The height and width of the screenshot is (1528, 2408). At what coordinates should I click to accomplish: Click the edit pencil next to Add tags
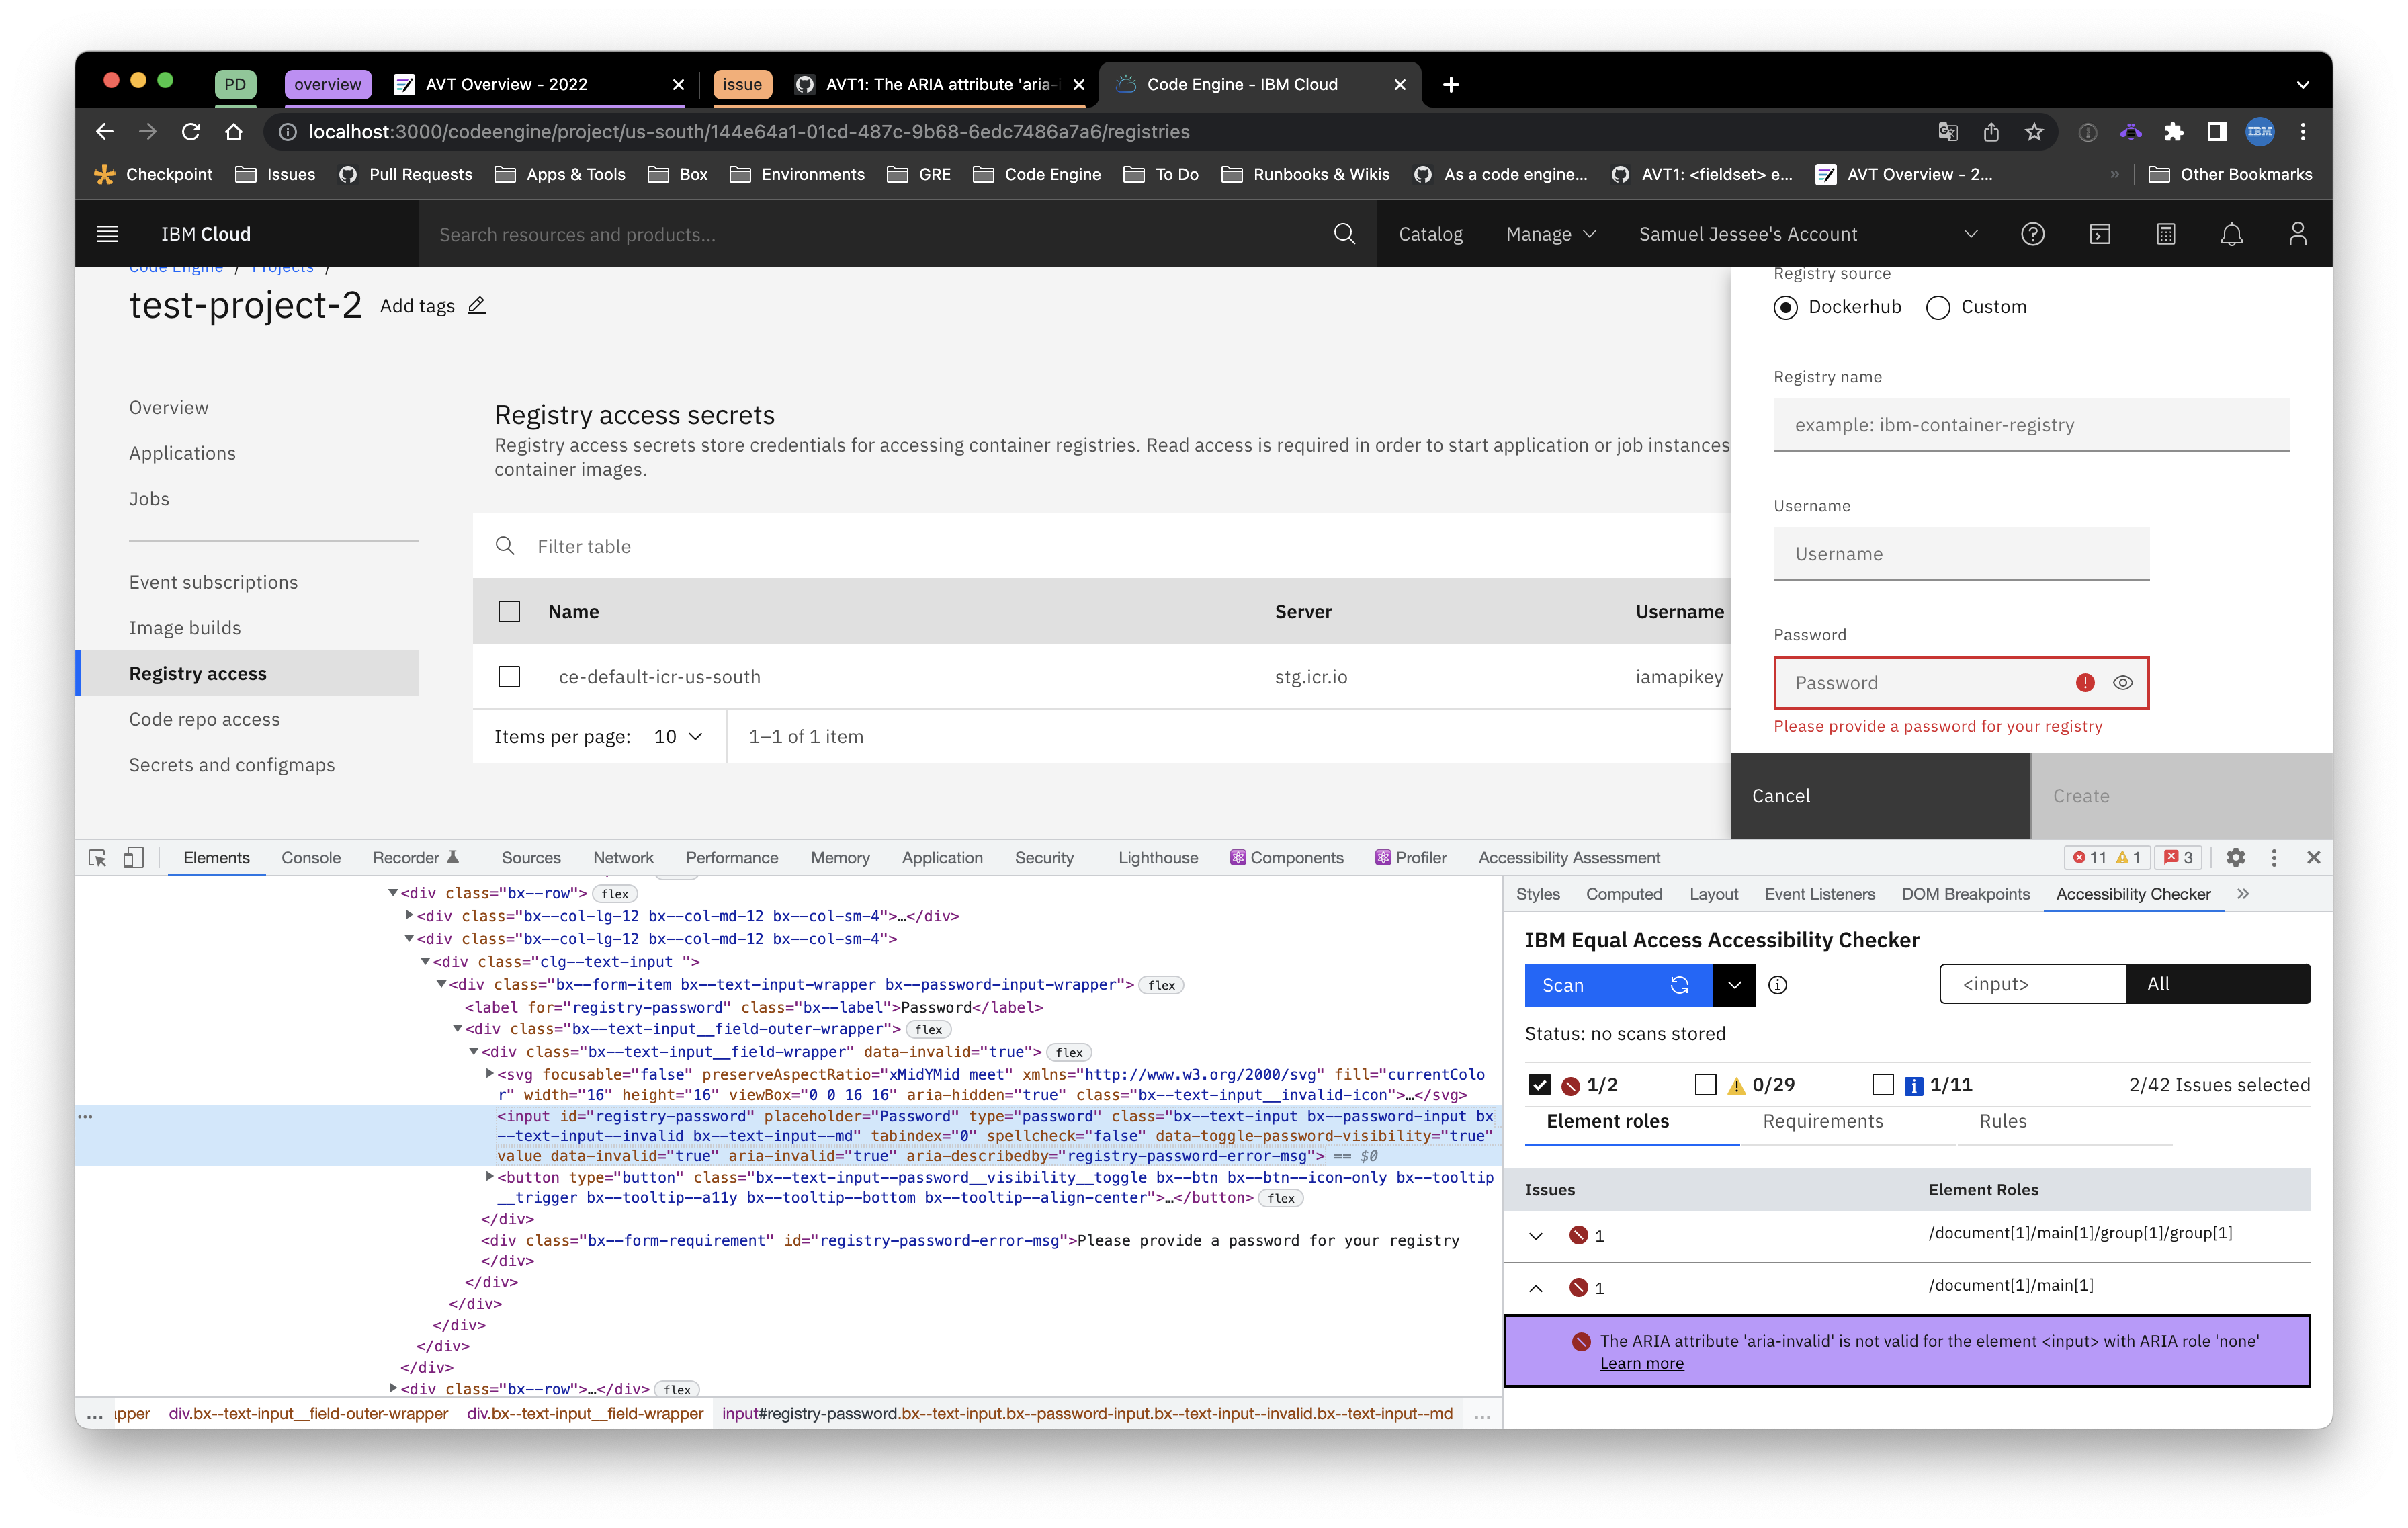point(477,306)
